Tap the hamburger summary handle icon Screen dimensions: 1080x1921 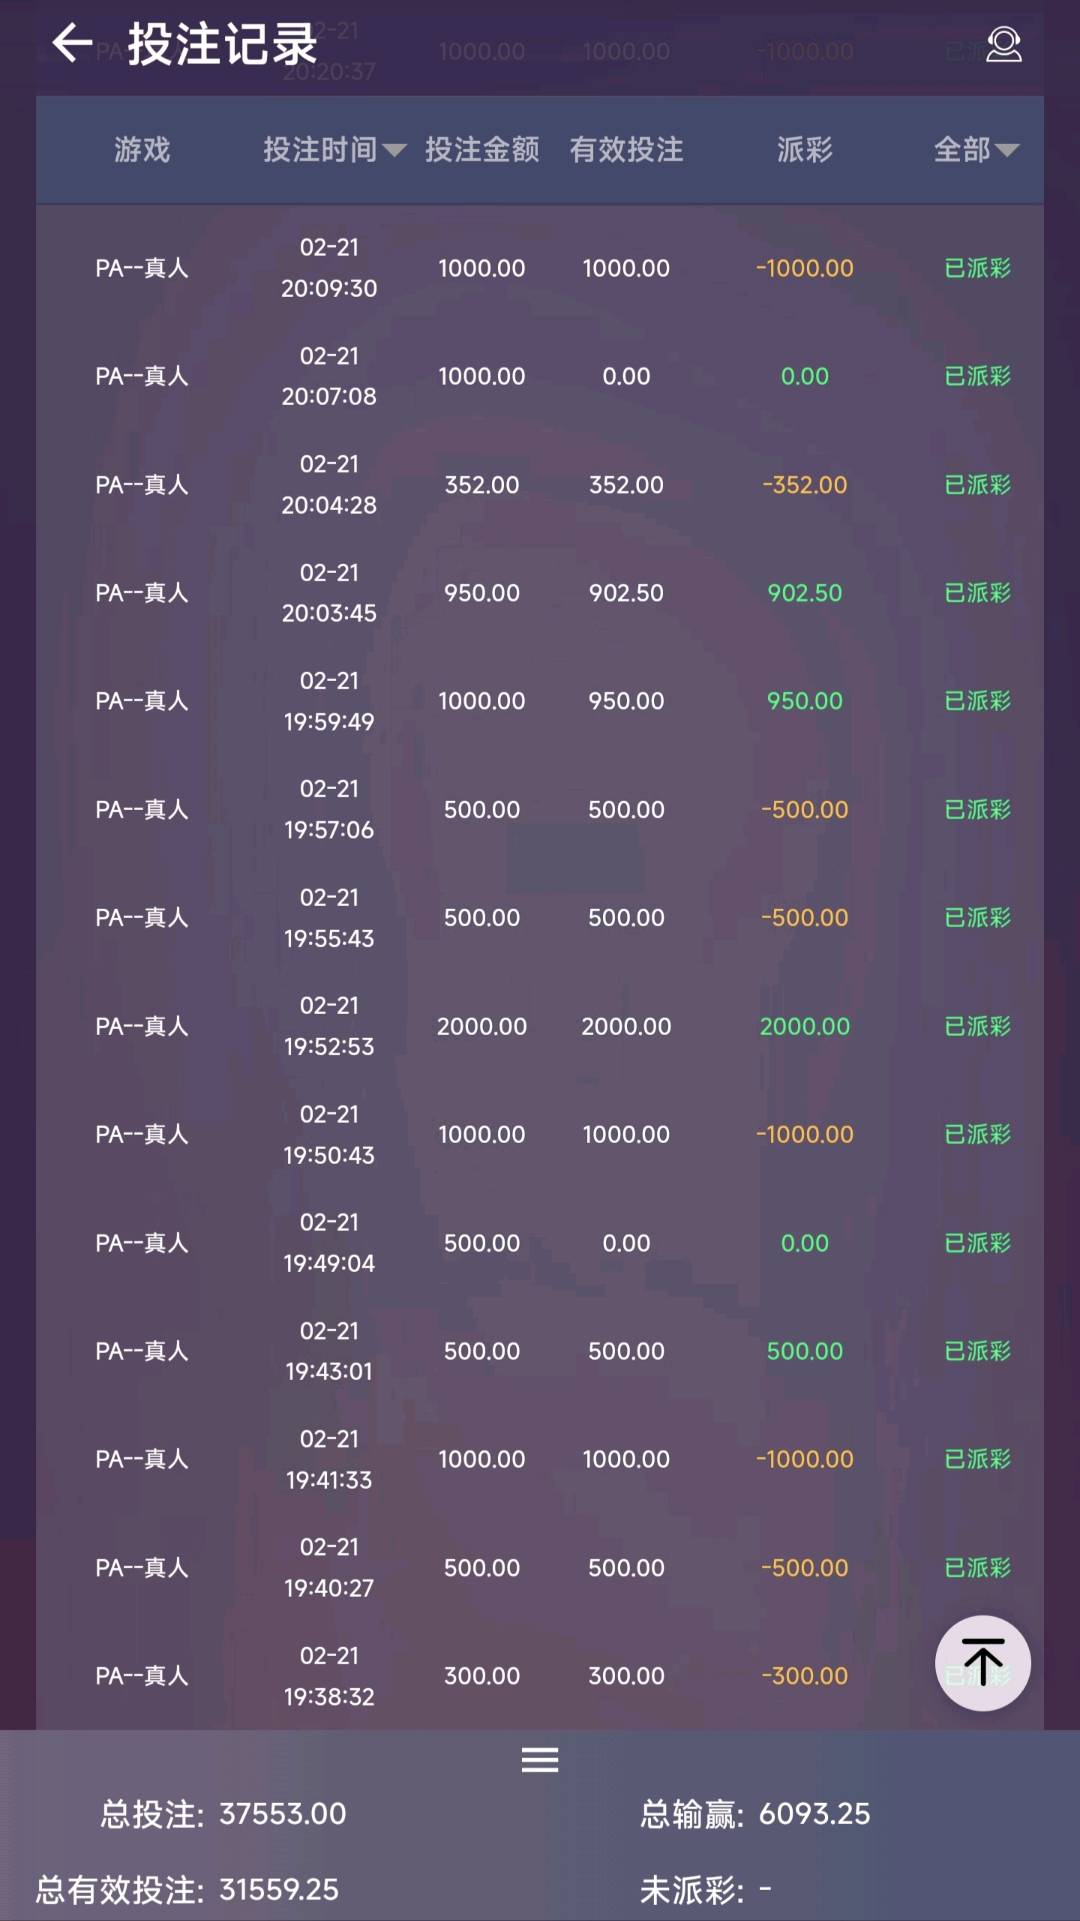(x=540, y=1759)
